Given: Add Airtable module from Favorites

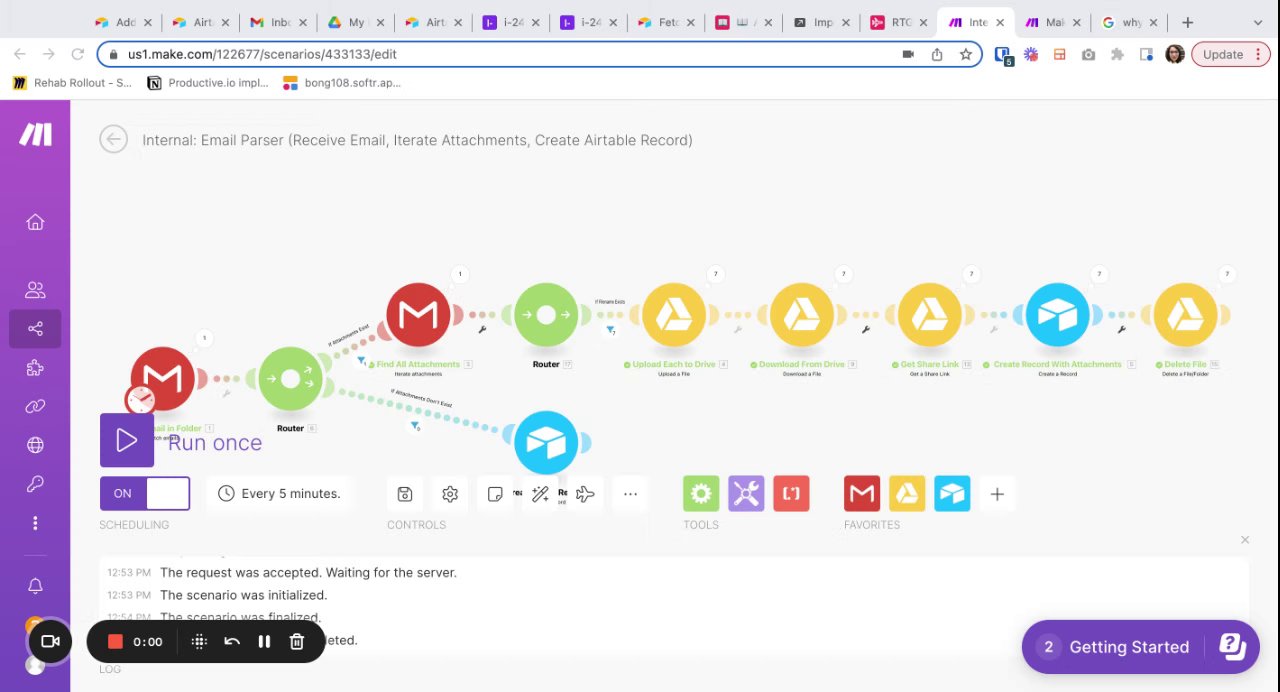Looking at the screenshot, I should click(952, 494).
